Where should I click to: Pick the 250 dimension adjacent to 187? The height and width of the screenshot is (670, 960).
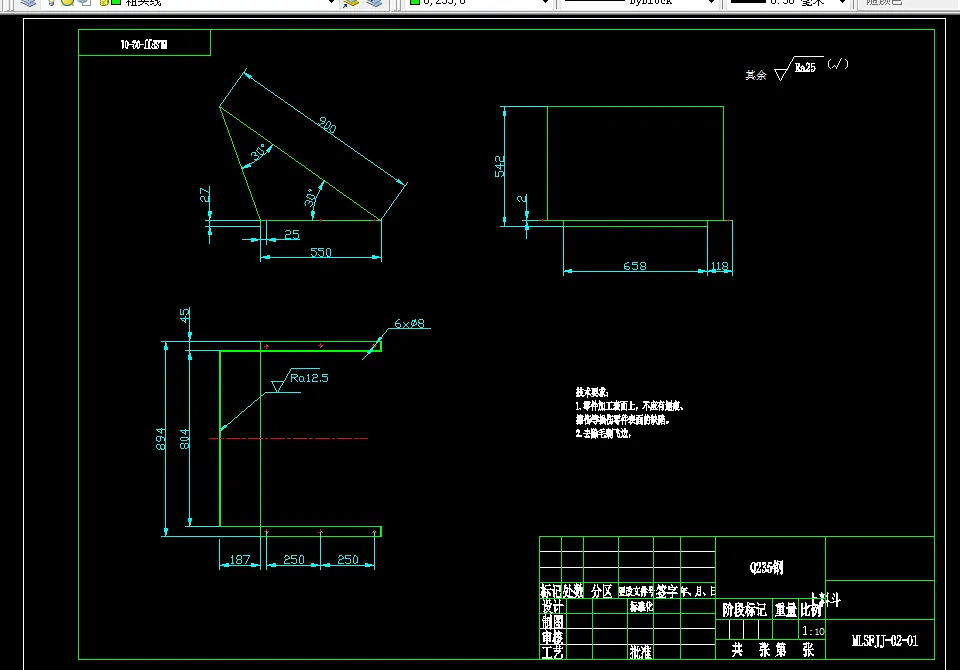click(x=294, y=559)
